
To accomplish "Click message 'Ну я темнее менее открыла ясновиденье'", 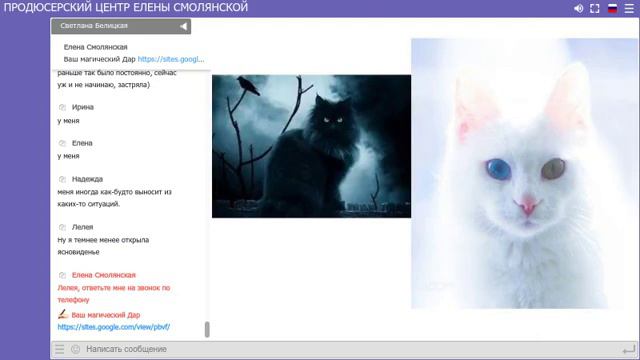I will [x=103, y=246].
